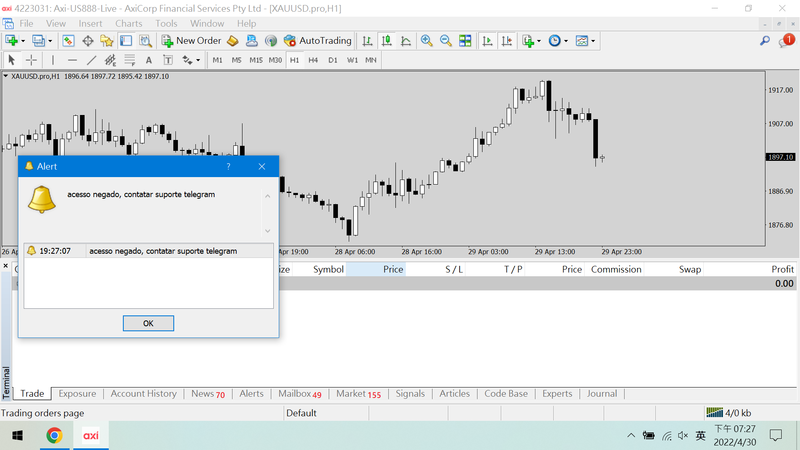Toggle chart Auto Scroll

coord(487,41)
